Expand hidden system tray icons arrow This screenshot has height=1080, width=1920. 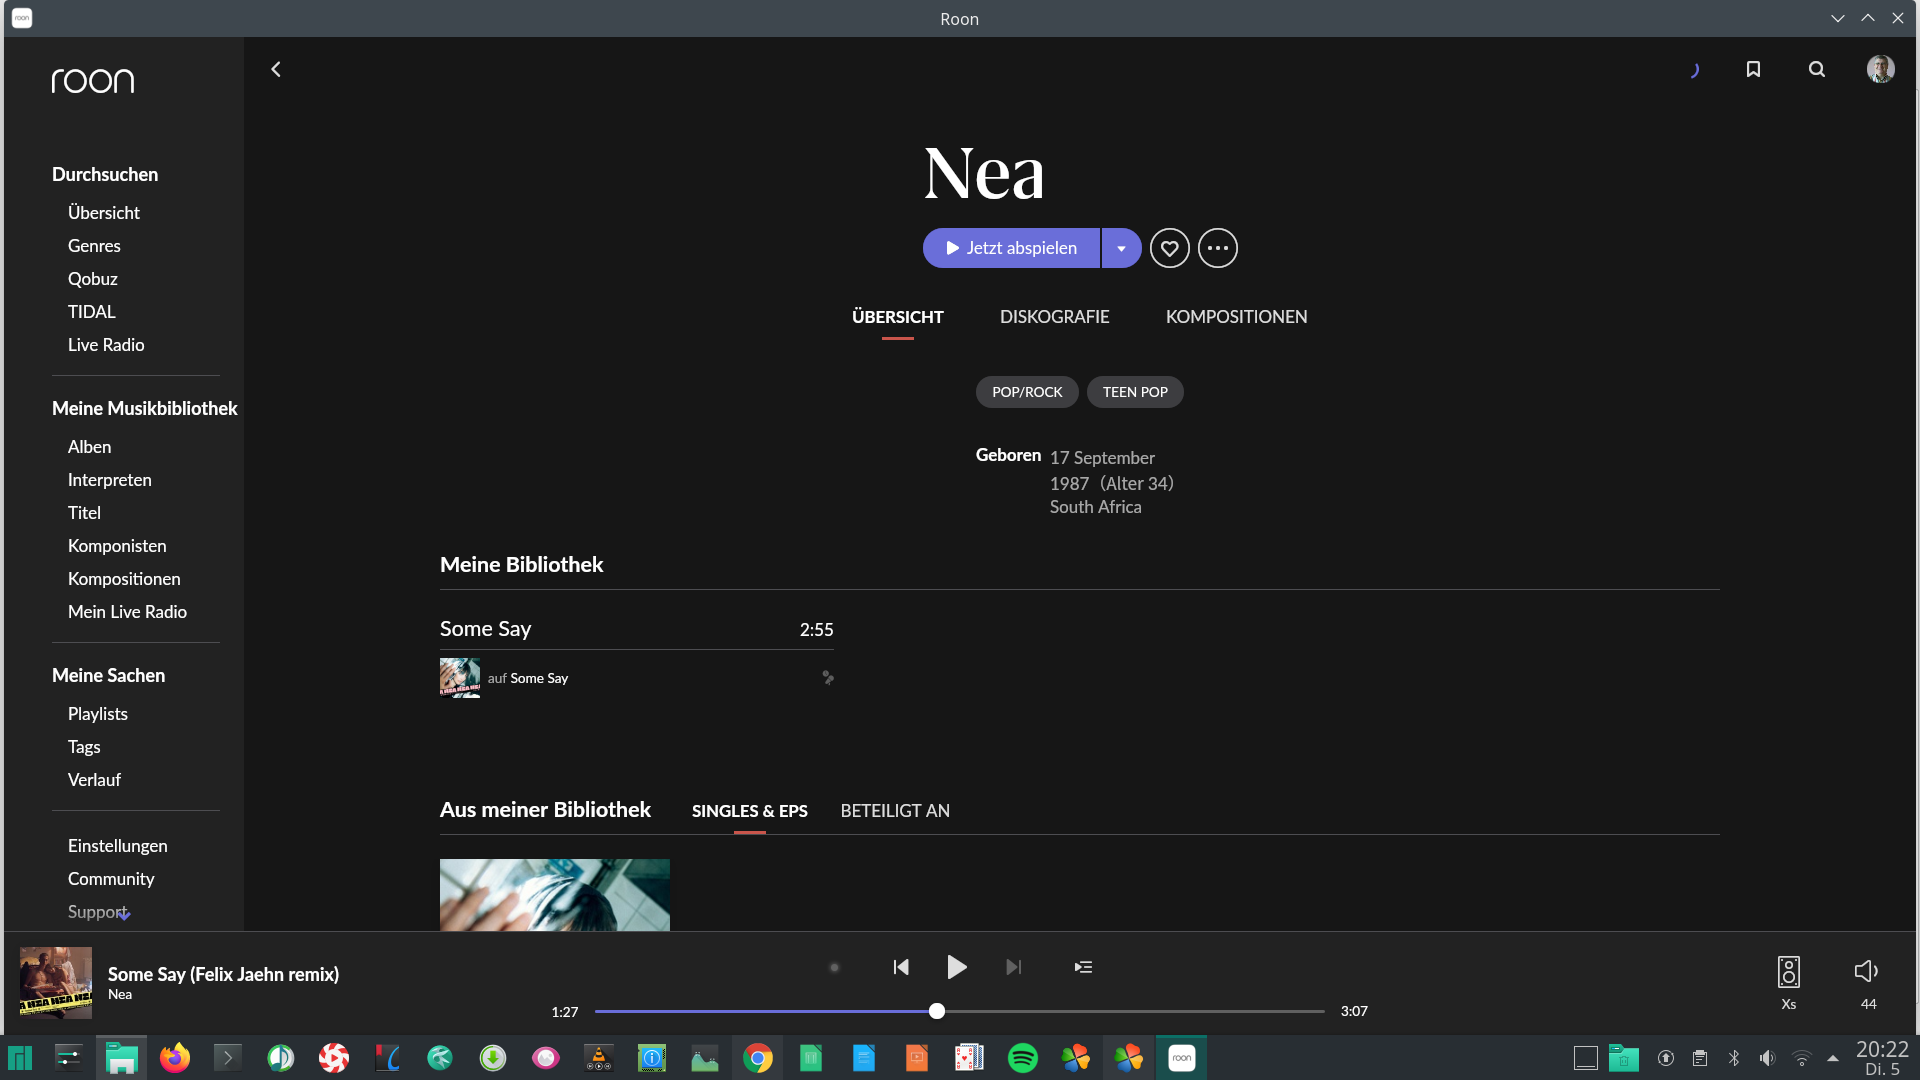[x=1833, y=1058]
